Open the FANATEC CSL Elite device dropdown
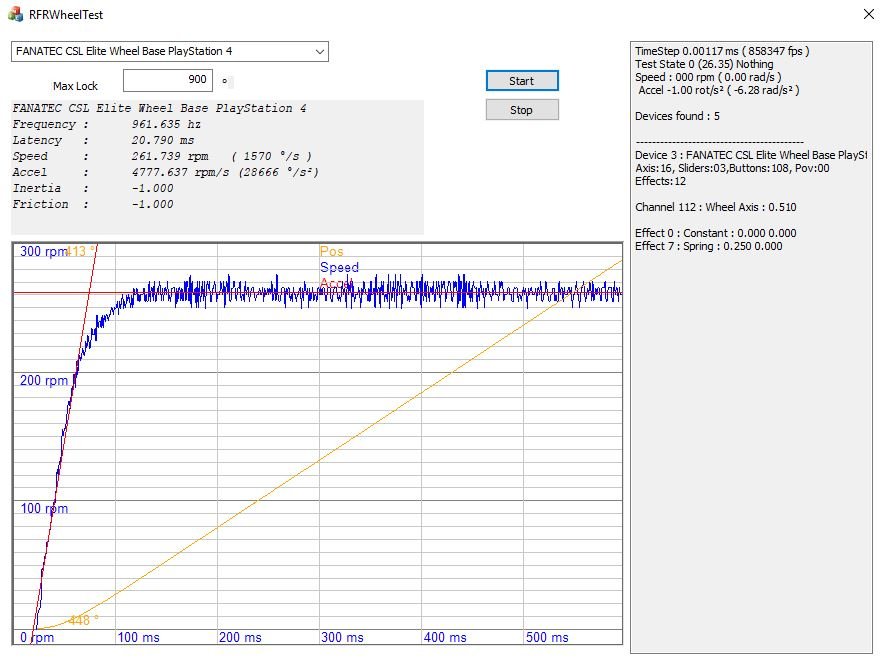This screenshot has height=665, width=882. (x=169, y=51)
